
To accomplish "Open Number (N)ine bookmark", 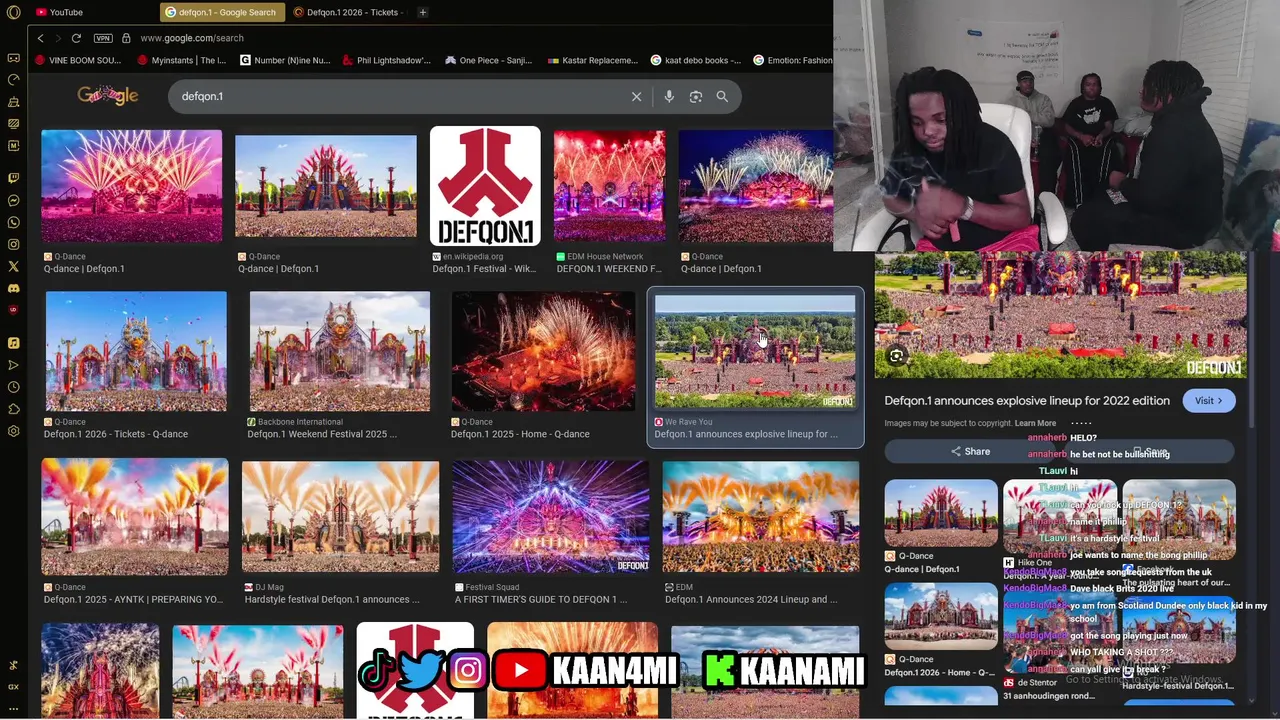I will (285, 60).
